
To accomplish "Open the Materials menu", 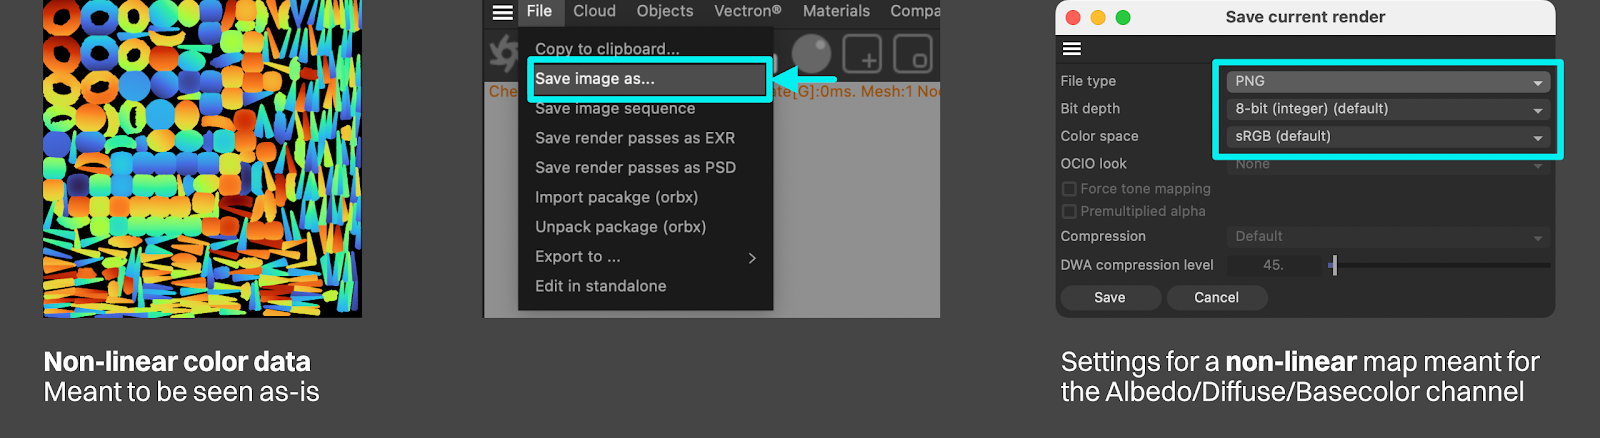I will (836, 11).
